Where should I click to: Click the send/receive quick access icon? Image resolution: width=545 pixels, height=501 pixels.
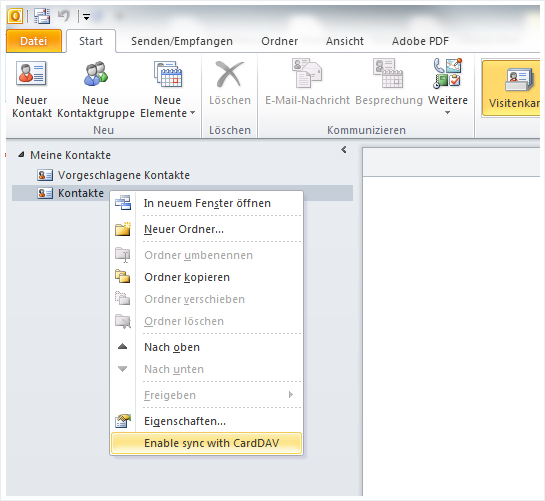[42, 16]
